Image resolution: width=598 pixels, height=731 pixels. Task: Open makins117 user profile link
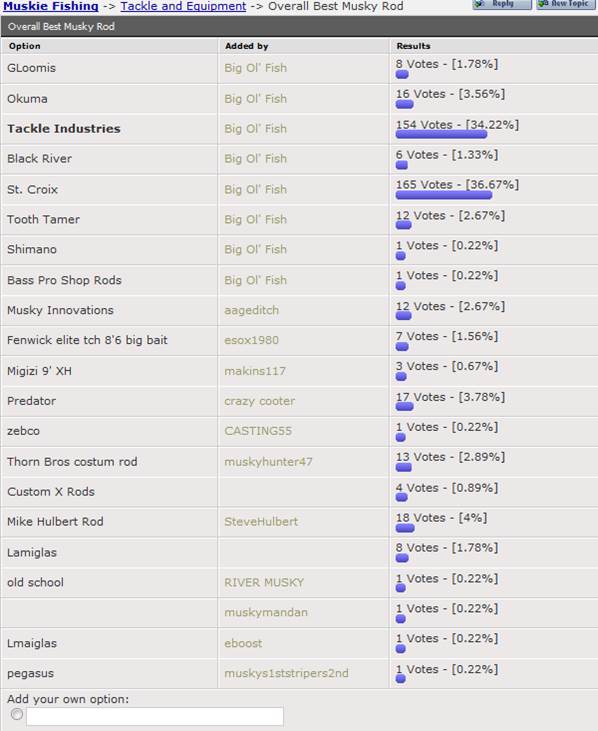tap(255, 371)
